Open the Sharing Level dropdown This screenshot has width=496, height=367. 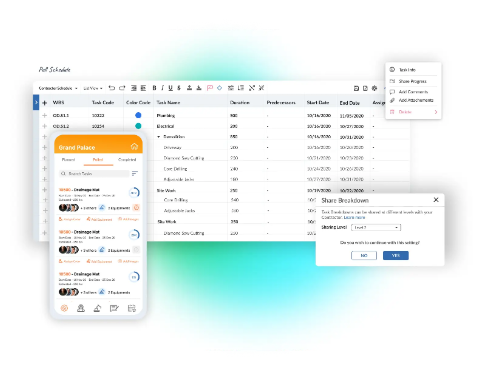pos(376,227)
